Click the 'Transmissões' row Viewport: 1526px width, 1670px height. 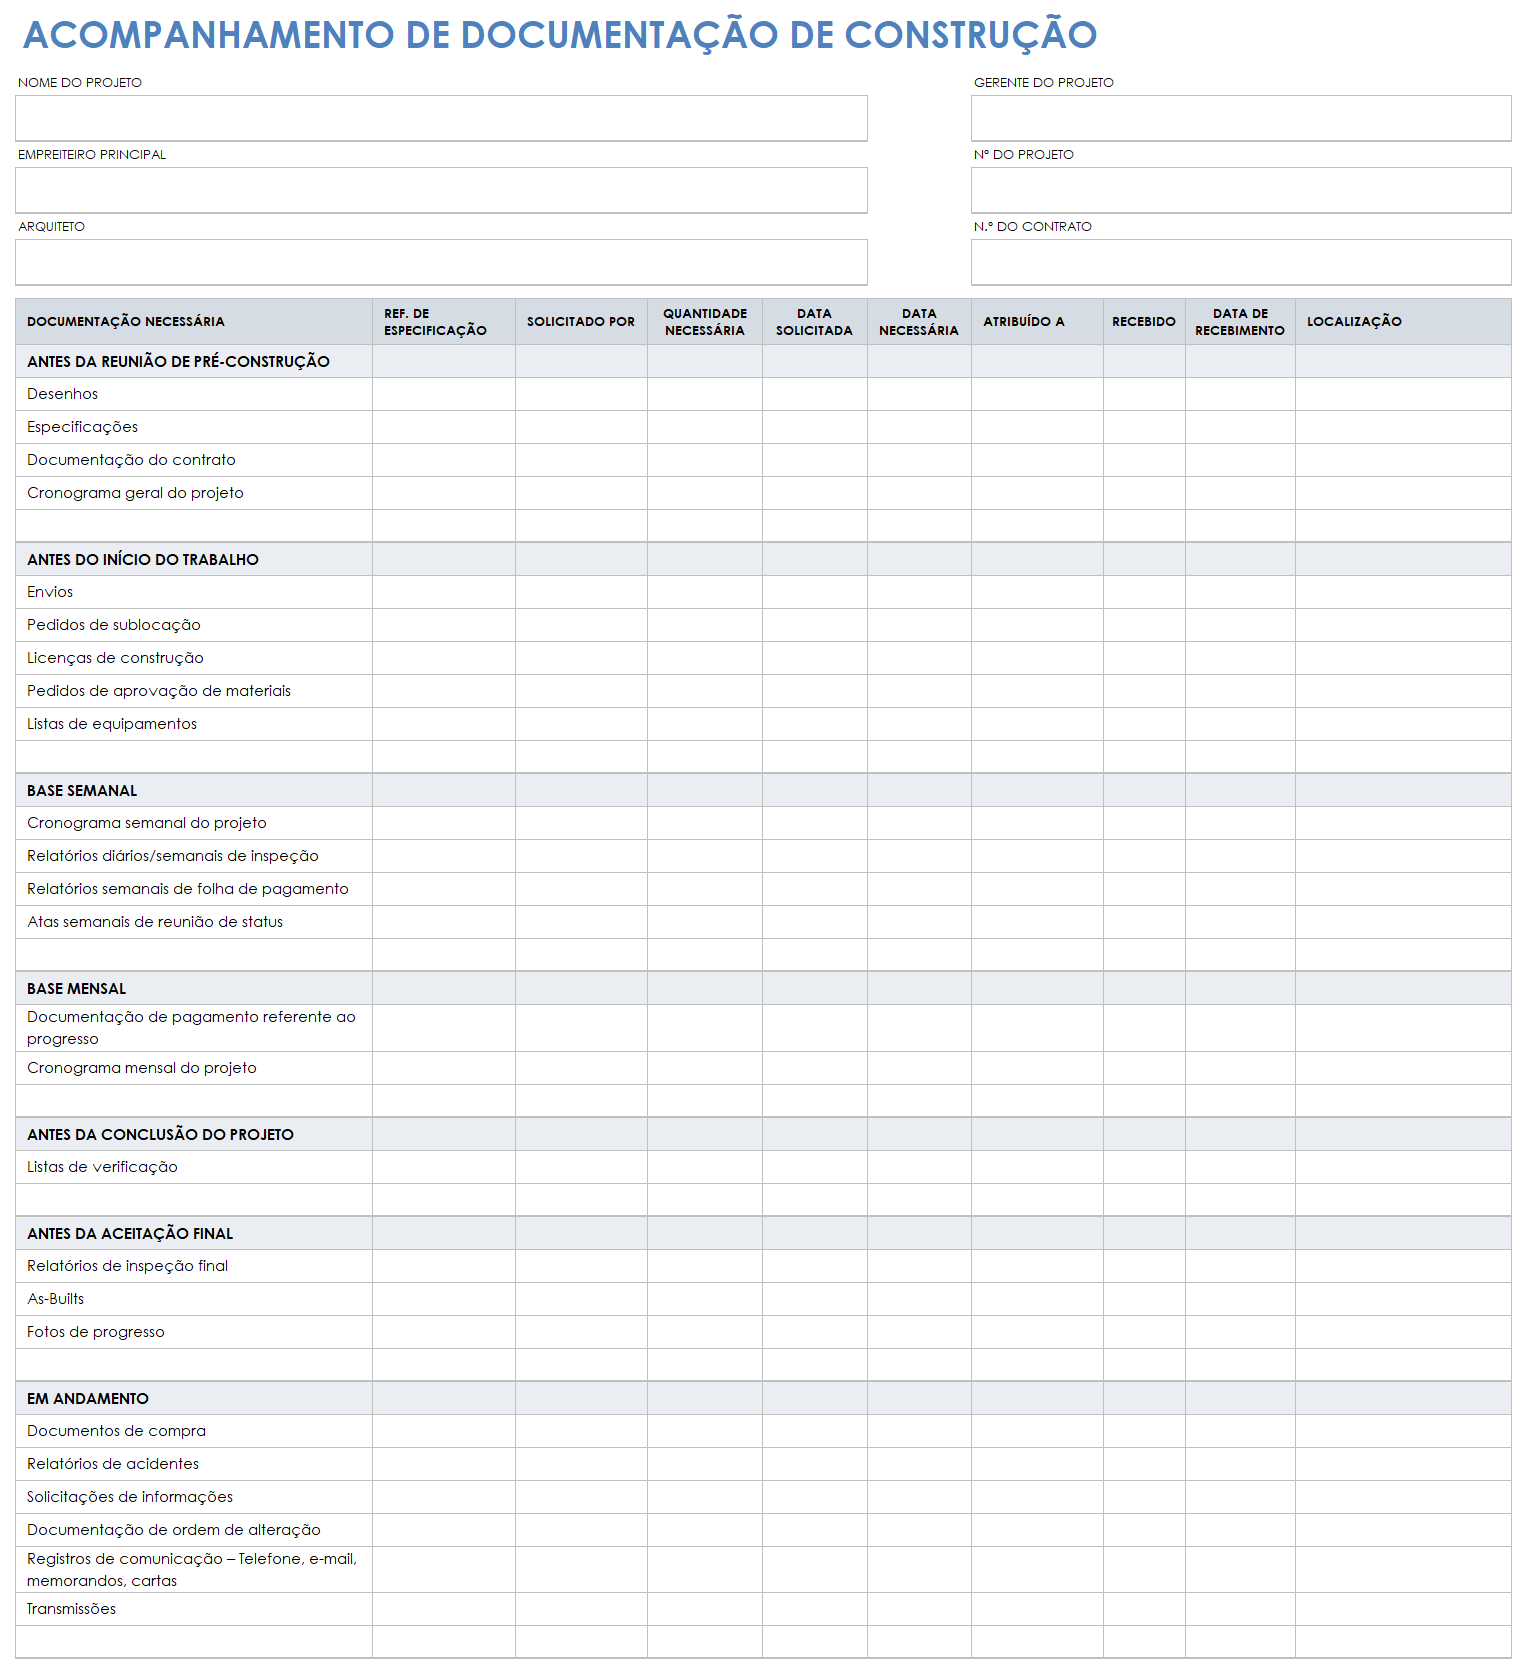763,1609
